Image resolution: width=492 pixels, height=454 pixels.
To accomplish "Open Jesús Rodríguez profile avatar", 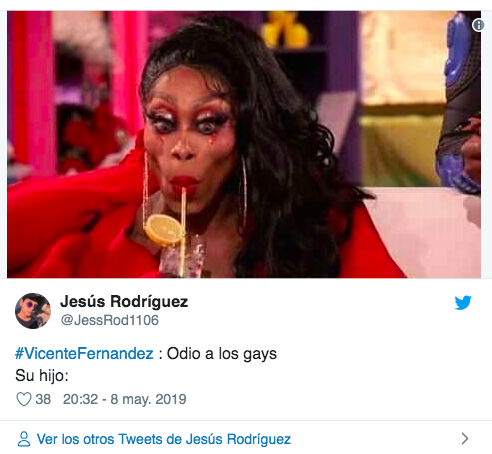I will click(33, 311).
